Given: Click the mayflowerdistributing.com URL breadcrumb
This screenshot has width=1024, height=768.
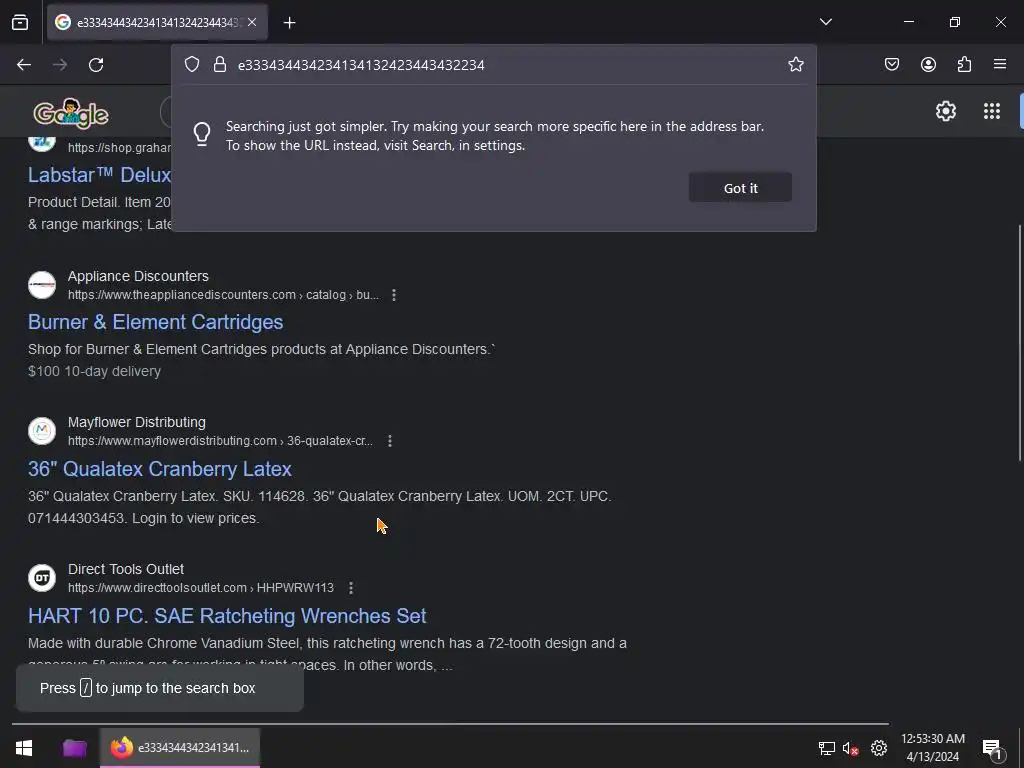Looking at the screenshot, I should [220, 441].
